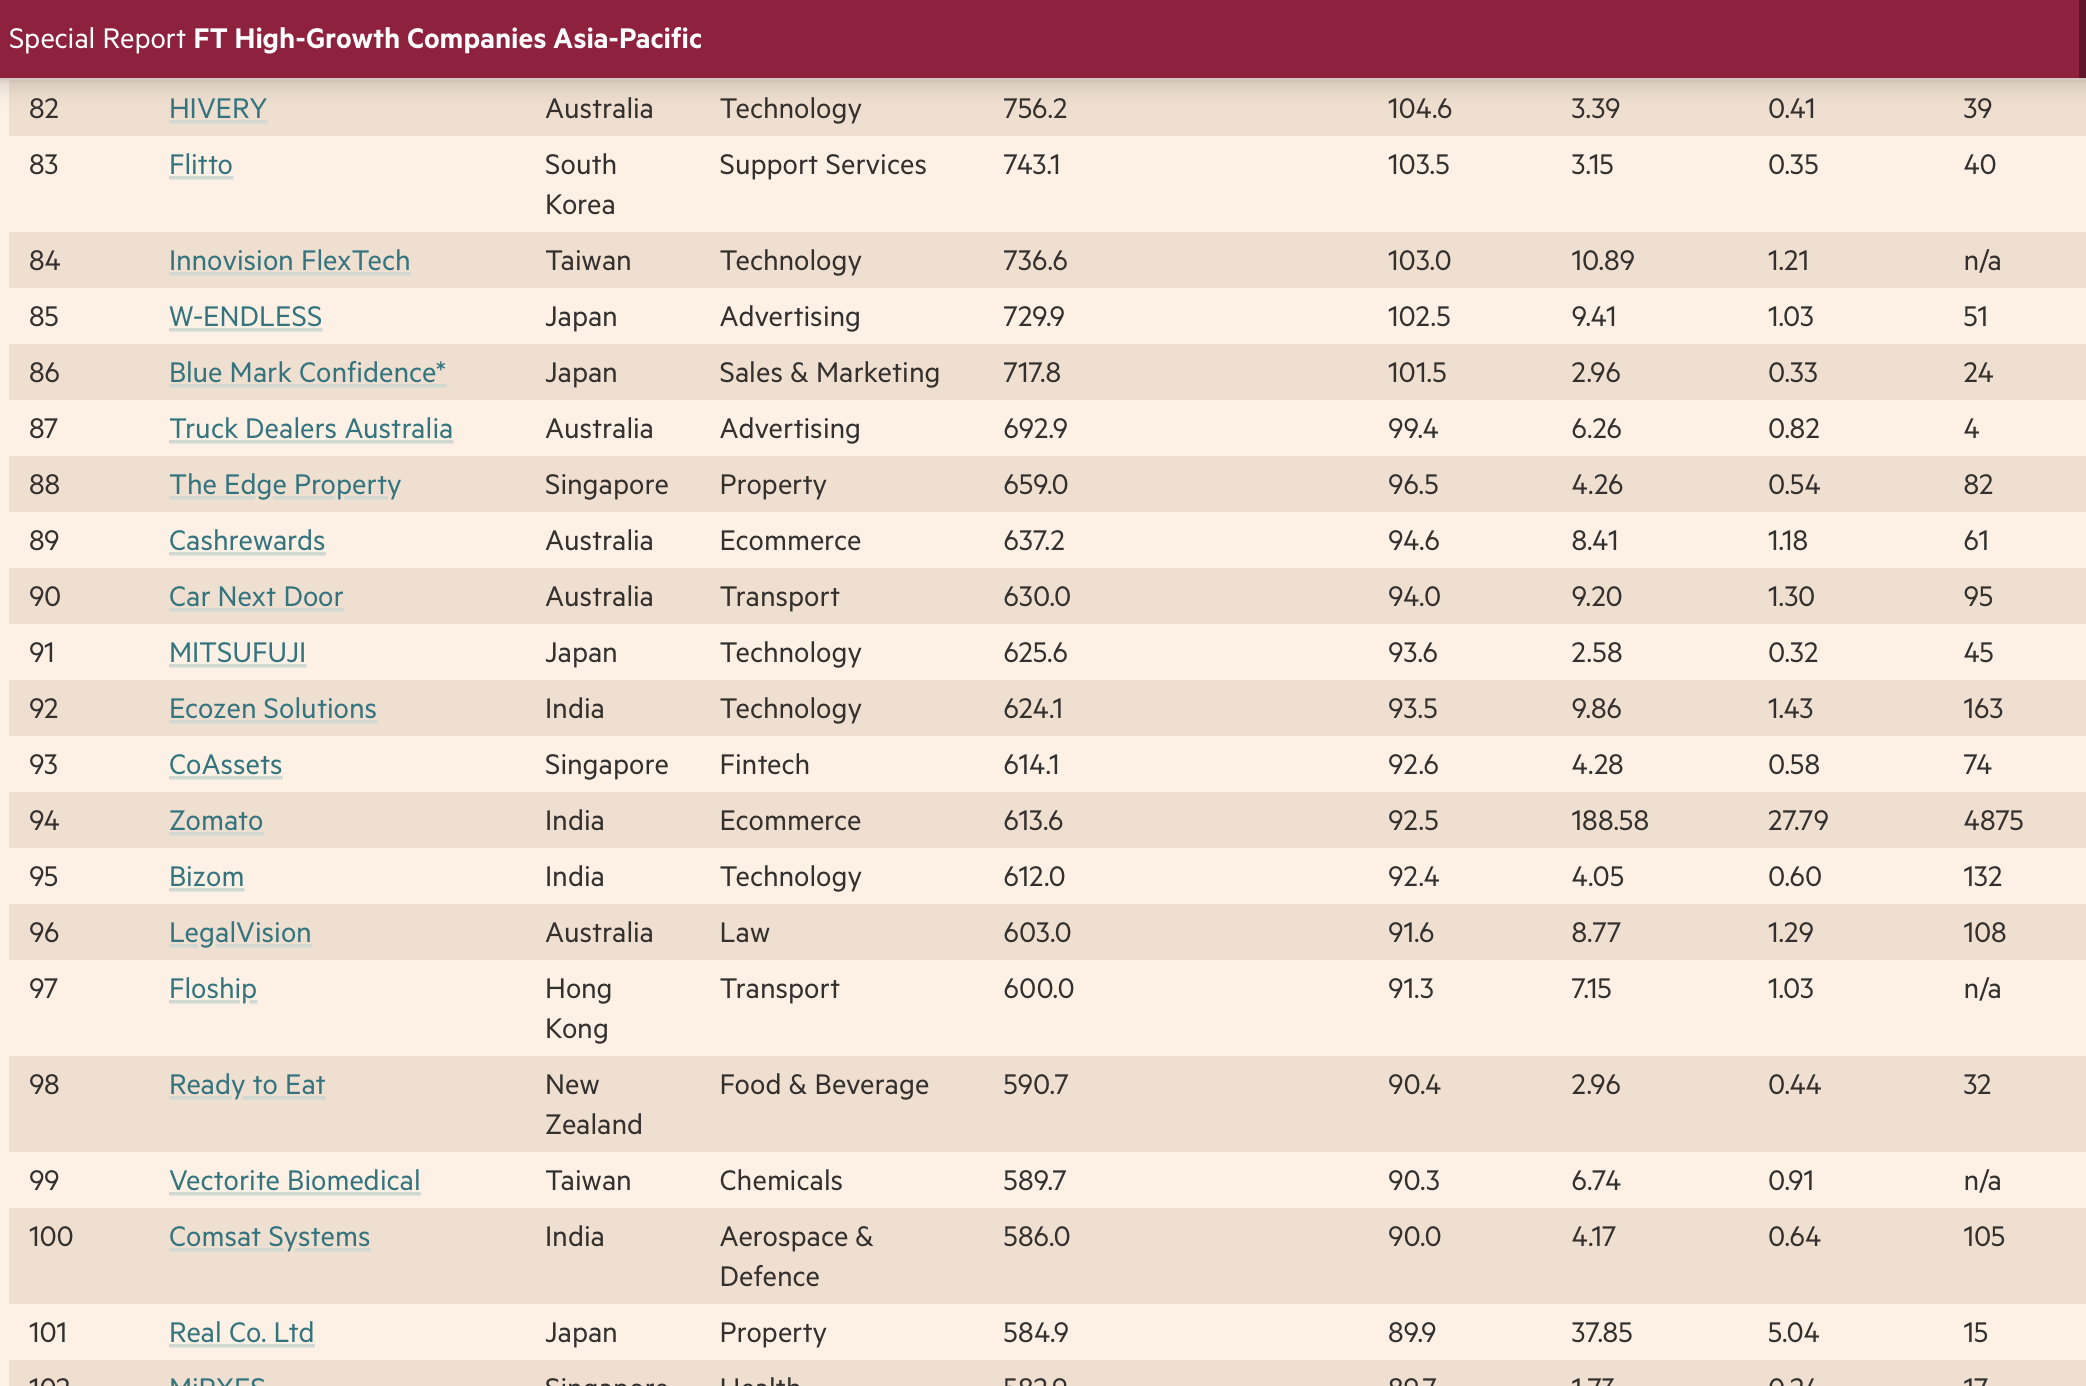
Task: Open the Cashrewards link
Action: pos(246,540)
